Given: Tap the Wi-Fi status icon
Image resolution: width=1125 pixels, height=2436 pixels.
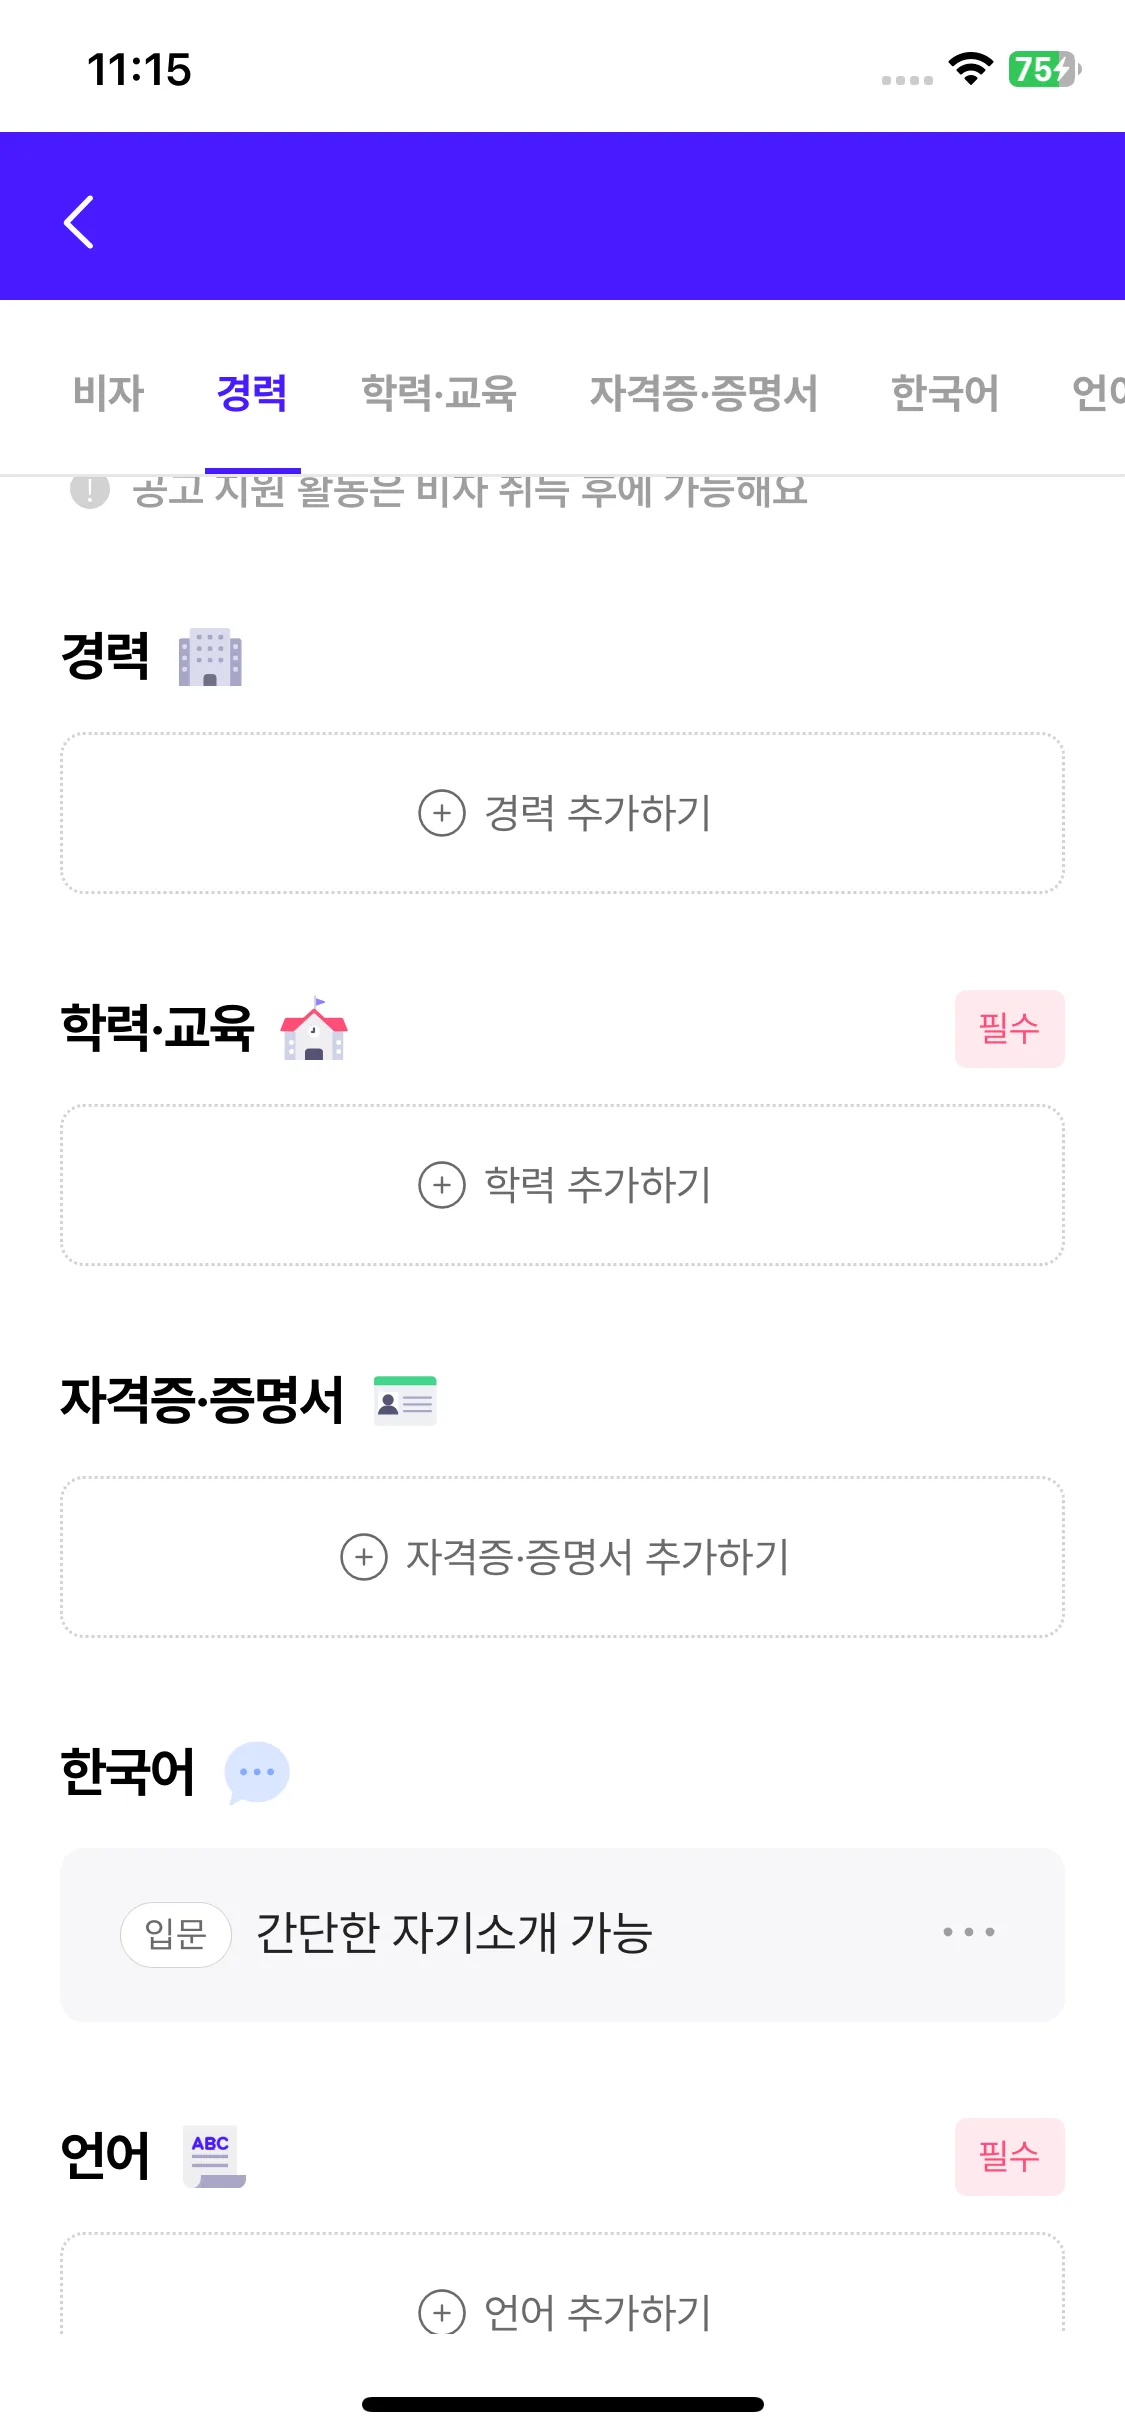Looking at the screenshot, I should click(970, 69).
